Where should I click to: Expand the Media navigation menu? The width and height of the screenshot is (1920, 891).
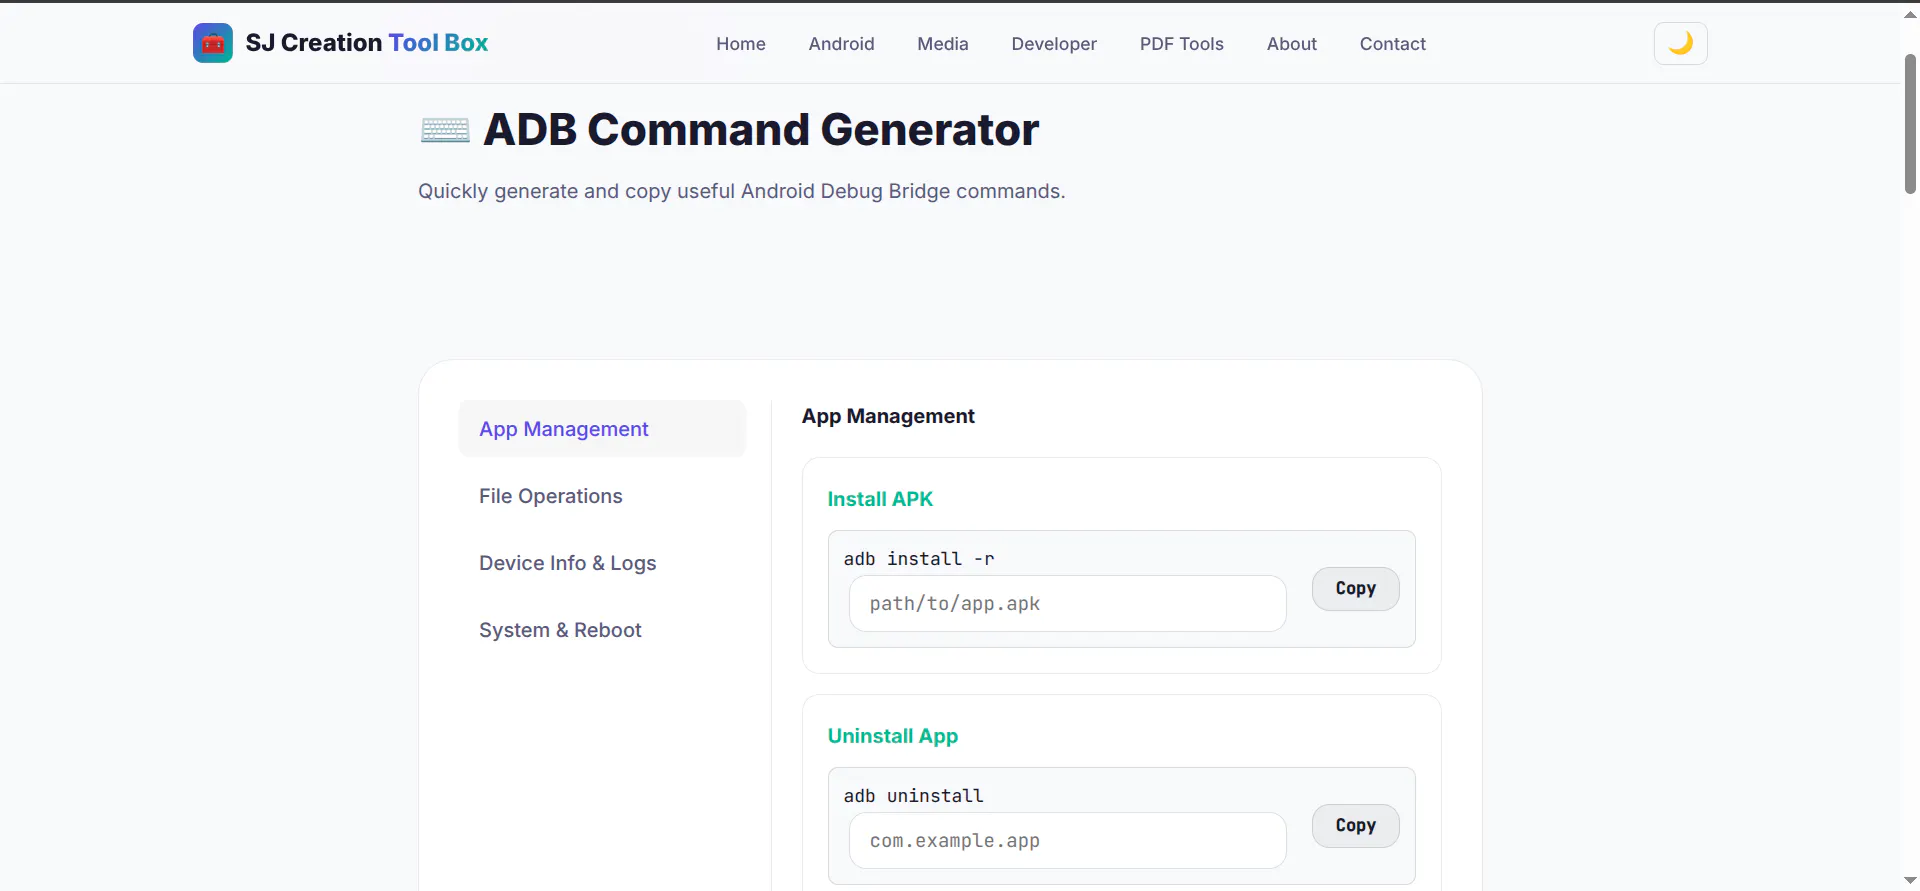[x=943, y=44]
